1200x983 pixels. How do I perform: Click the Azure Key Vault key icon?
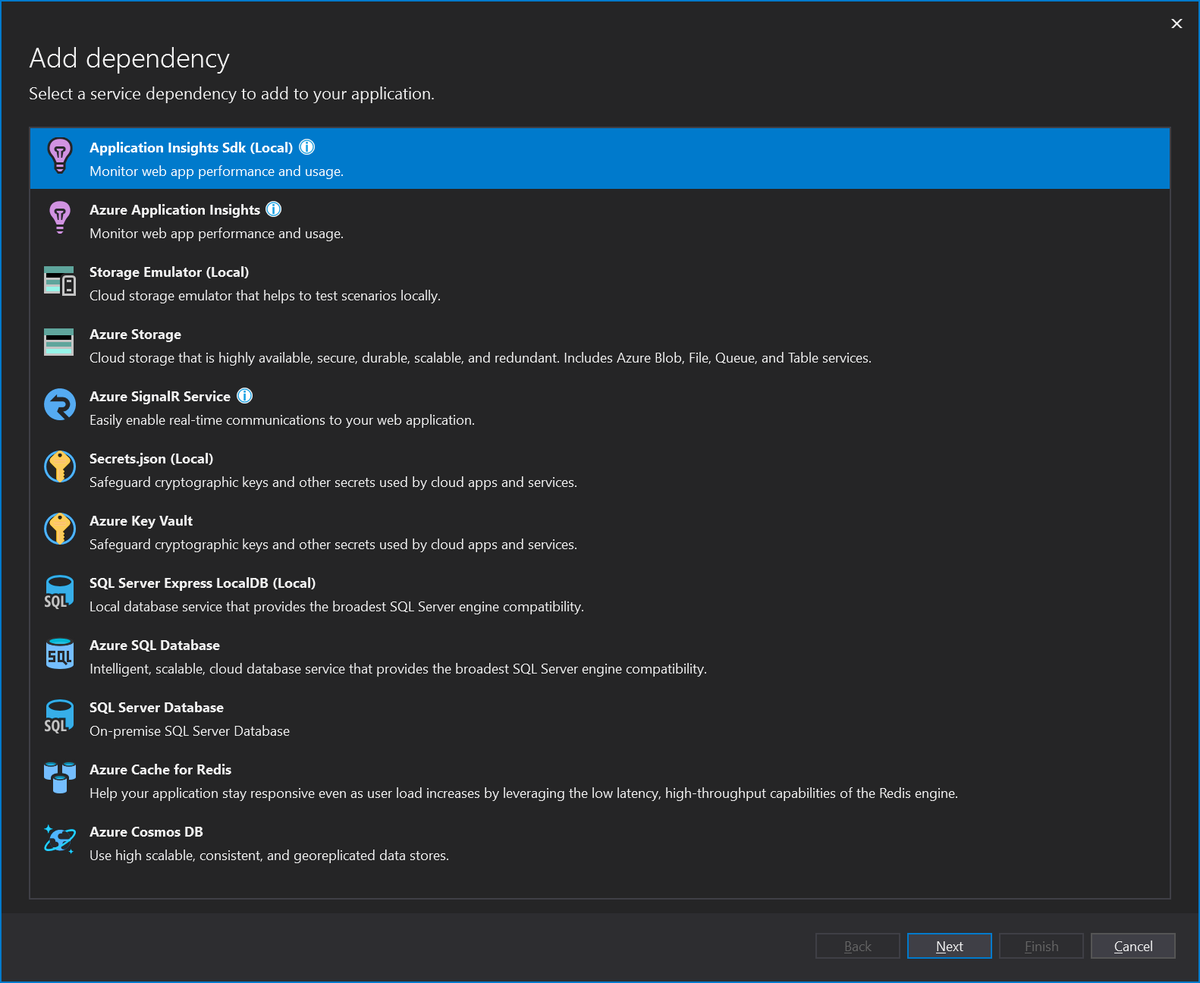tap(60, 529)
